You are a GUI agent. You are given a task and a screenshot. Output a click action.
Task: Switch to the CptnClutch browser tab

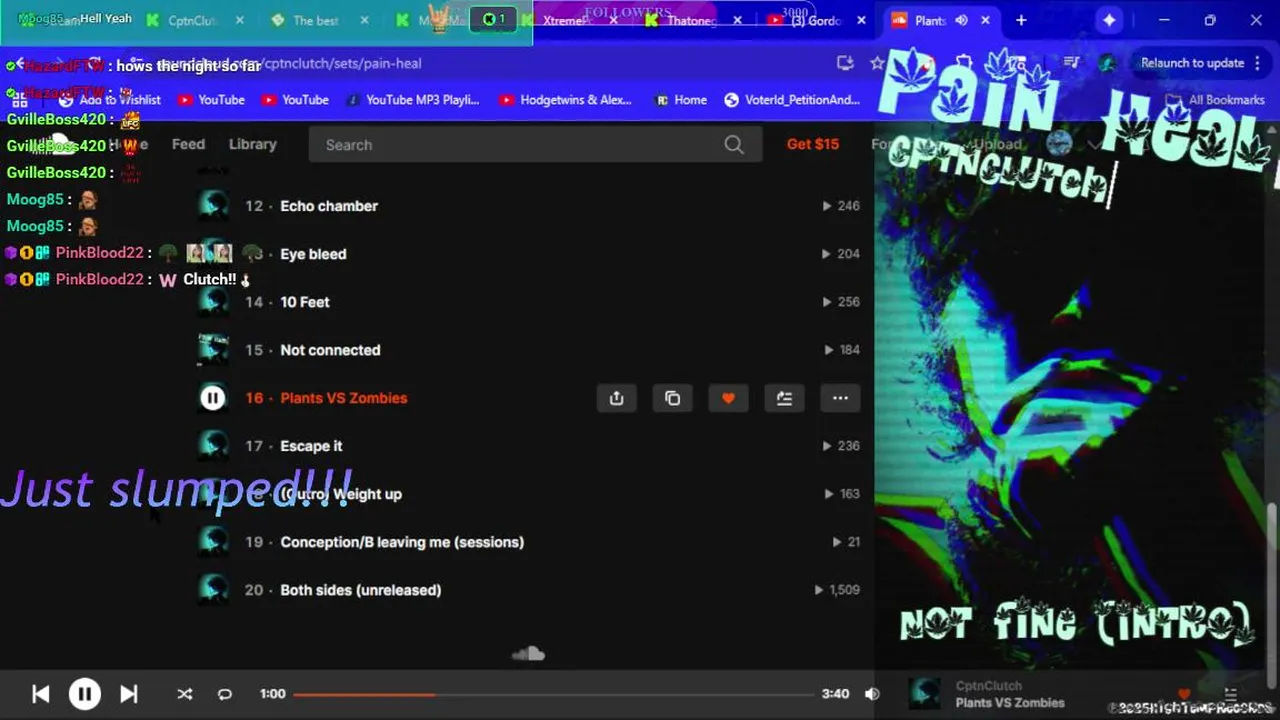(x=192, y=20)
